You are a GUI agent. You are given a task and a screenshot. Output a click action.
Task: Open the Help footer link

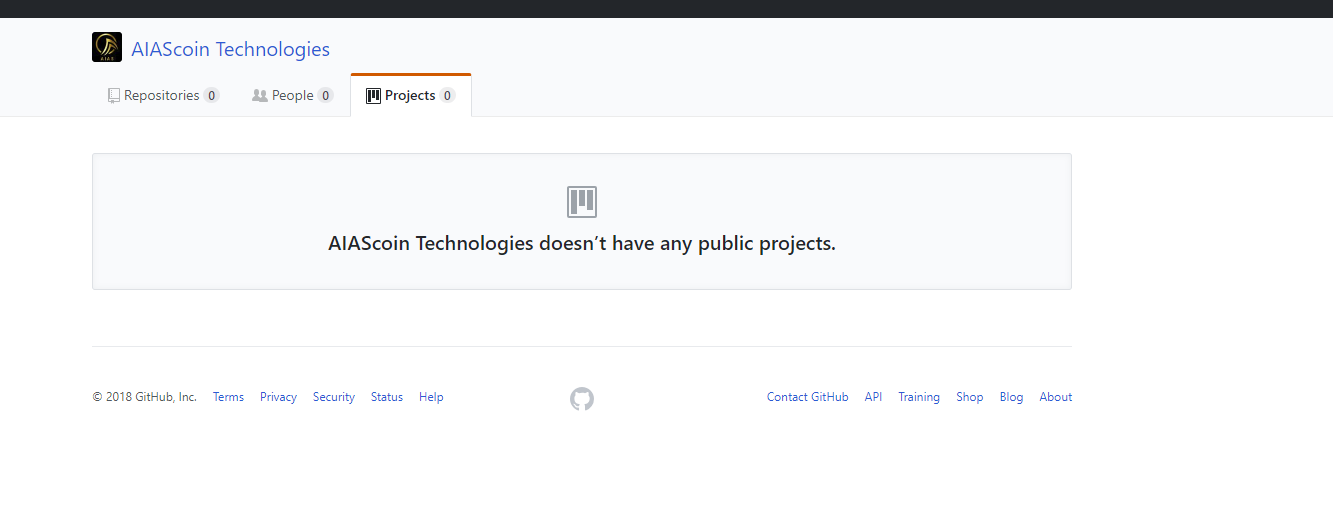click(x=431, y=397)
